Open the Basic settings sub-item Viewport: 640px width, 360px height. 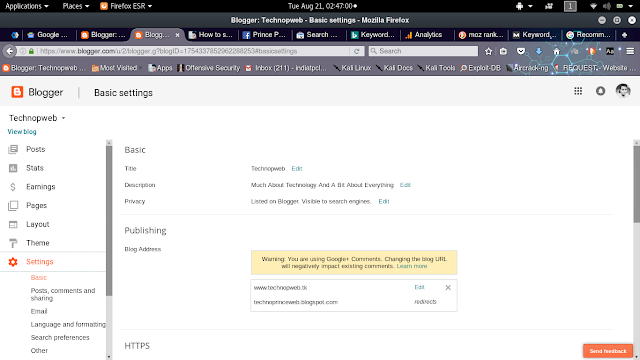click(x=39, y=278)
